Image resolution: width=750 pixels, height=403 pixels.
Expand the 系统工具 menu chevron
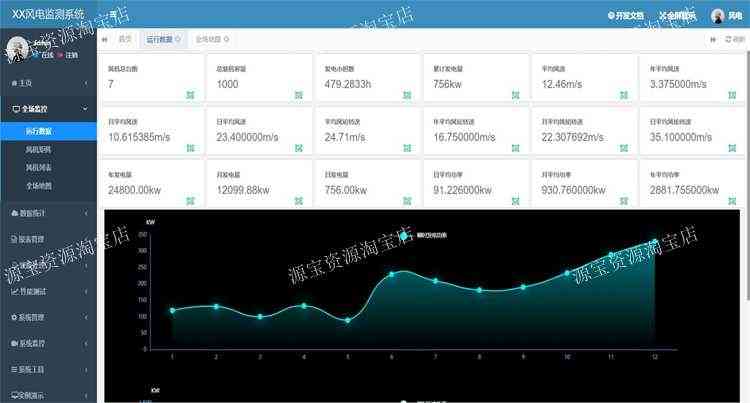86,370
